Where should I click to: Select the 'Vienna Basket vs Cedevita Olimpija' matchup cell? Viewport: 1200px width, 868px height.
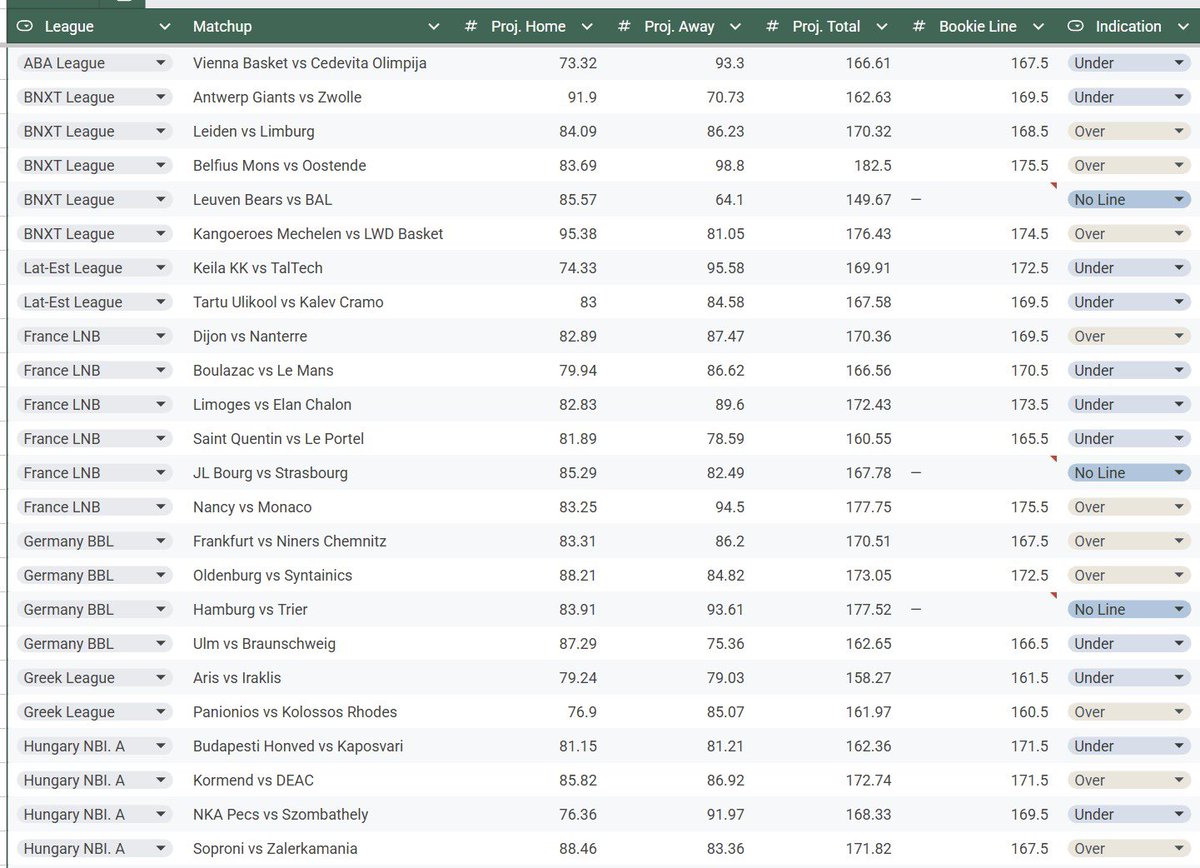(310, 63)
